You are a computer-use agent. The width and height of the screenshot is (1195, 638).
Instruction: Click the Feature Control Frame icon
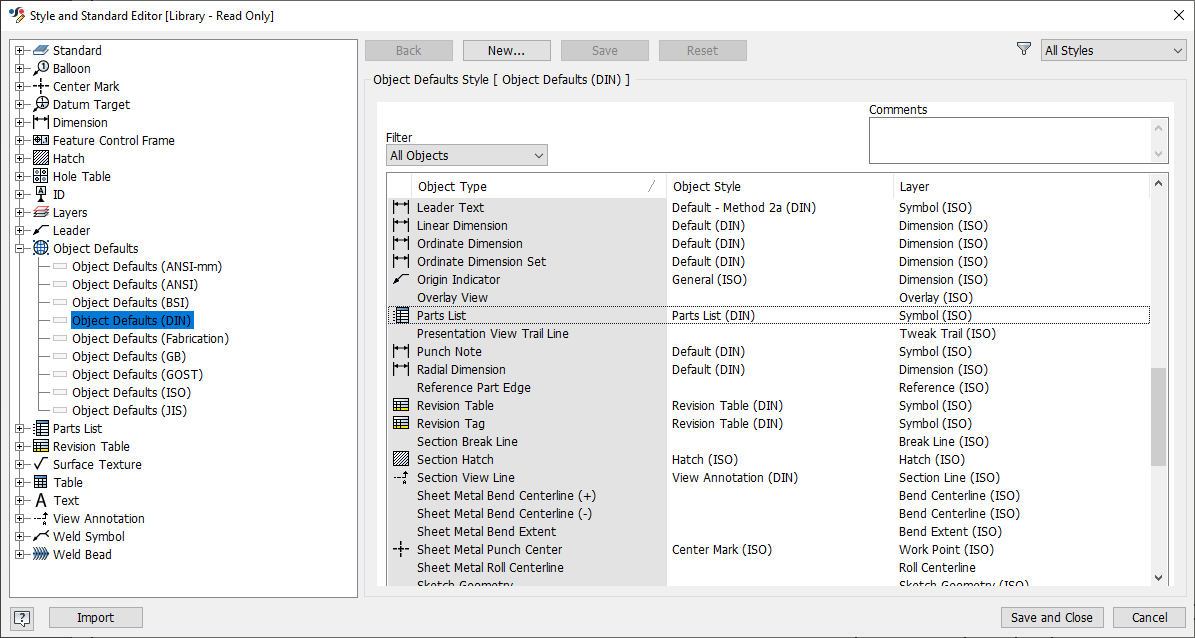click(41, 140)
